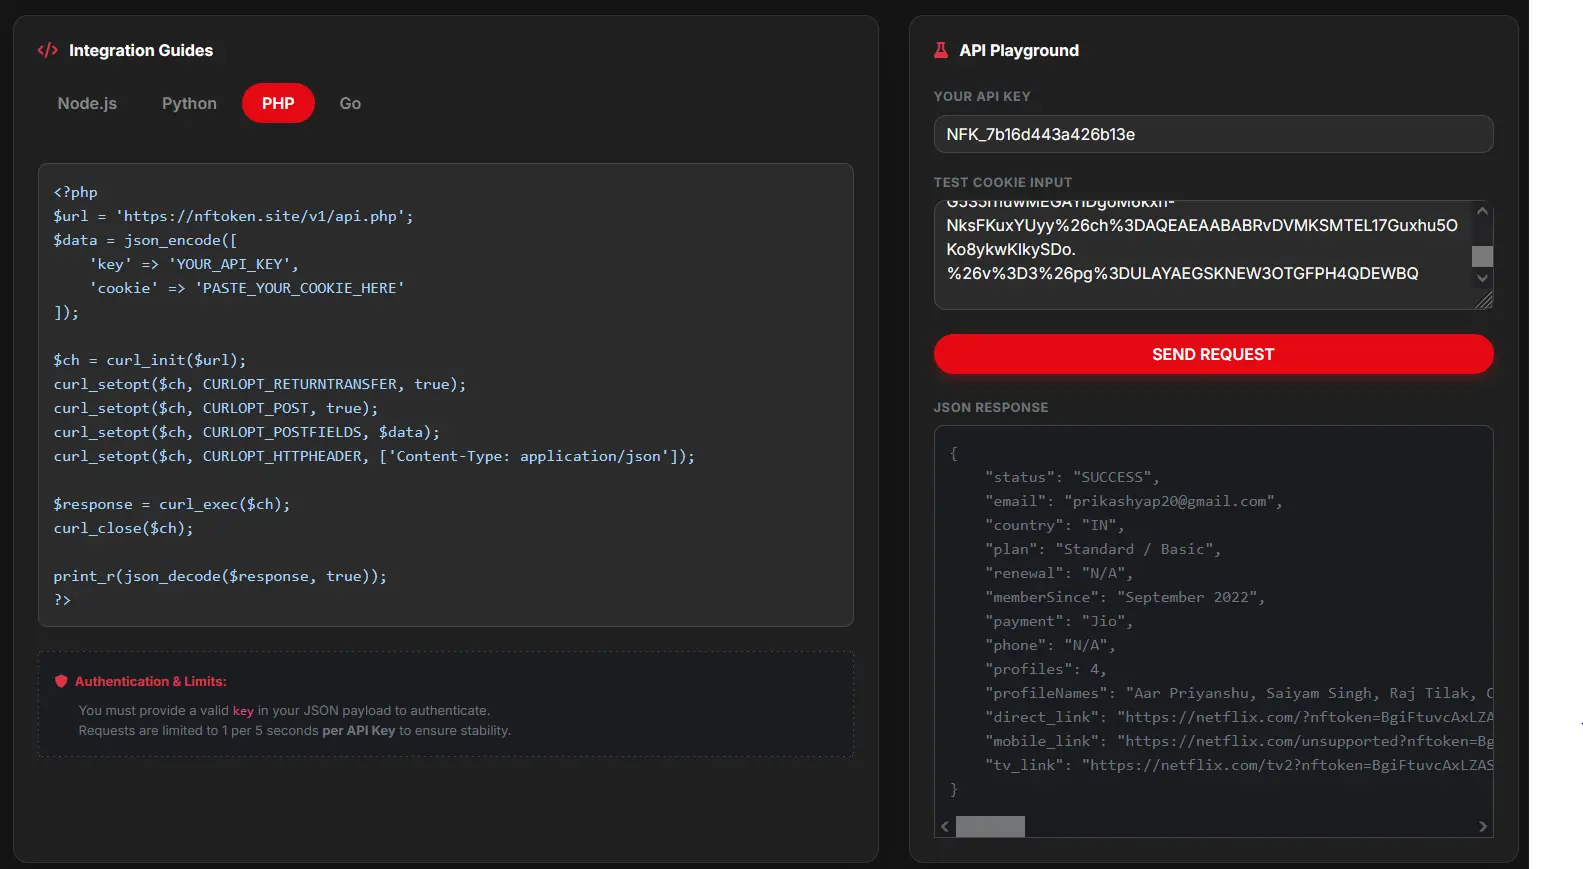
Task: Switch to the Node.js tab
Action: coord(87,103)
